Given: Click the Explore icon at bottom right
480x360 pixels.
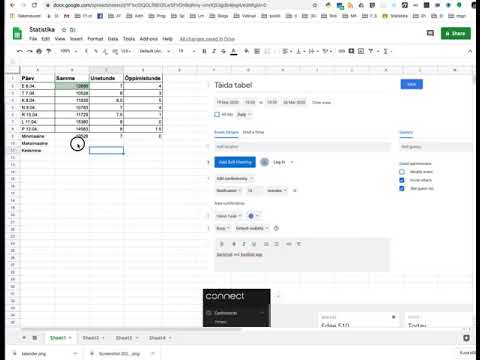Looking at the screenshot, I should (467, 338).
